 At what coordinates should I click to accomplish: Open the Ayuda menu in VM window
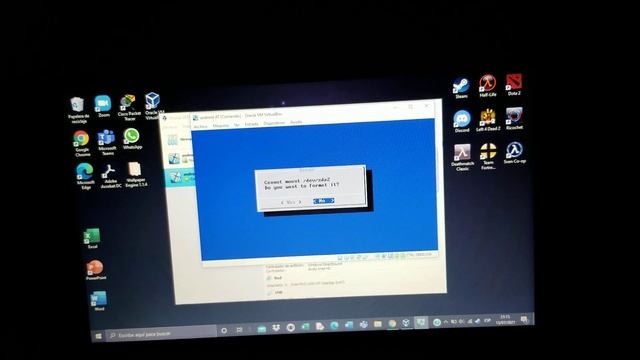pyautogui.click(x=296, y=122)
